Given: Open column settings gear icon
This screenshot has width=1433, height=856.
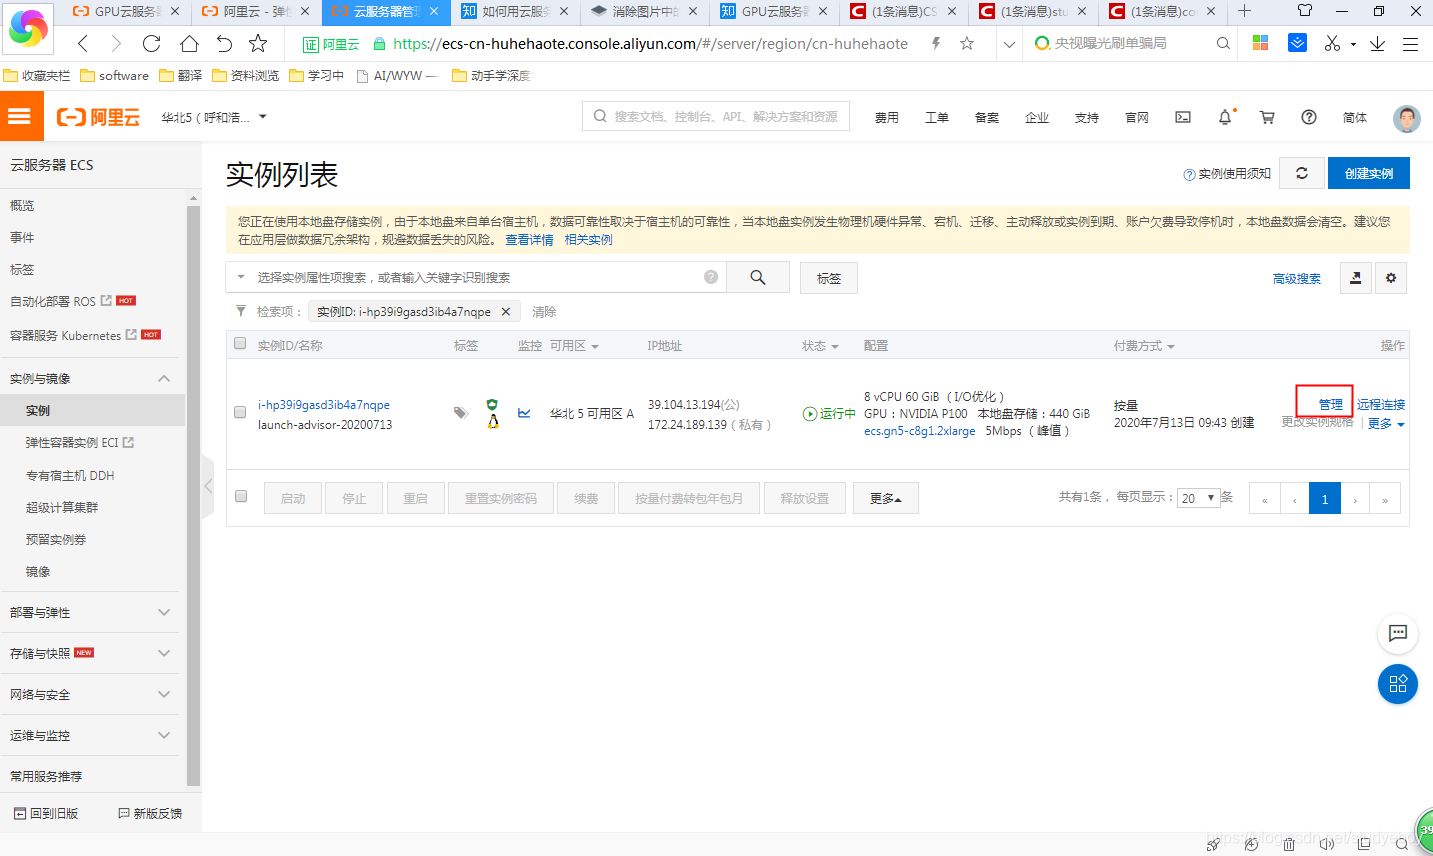Looking at the screenshot, I should pos(1391,278).
